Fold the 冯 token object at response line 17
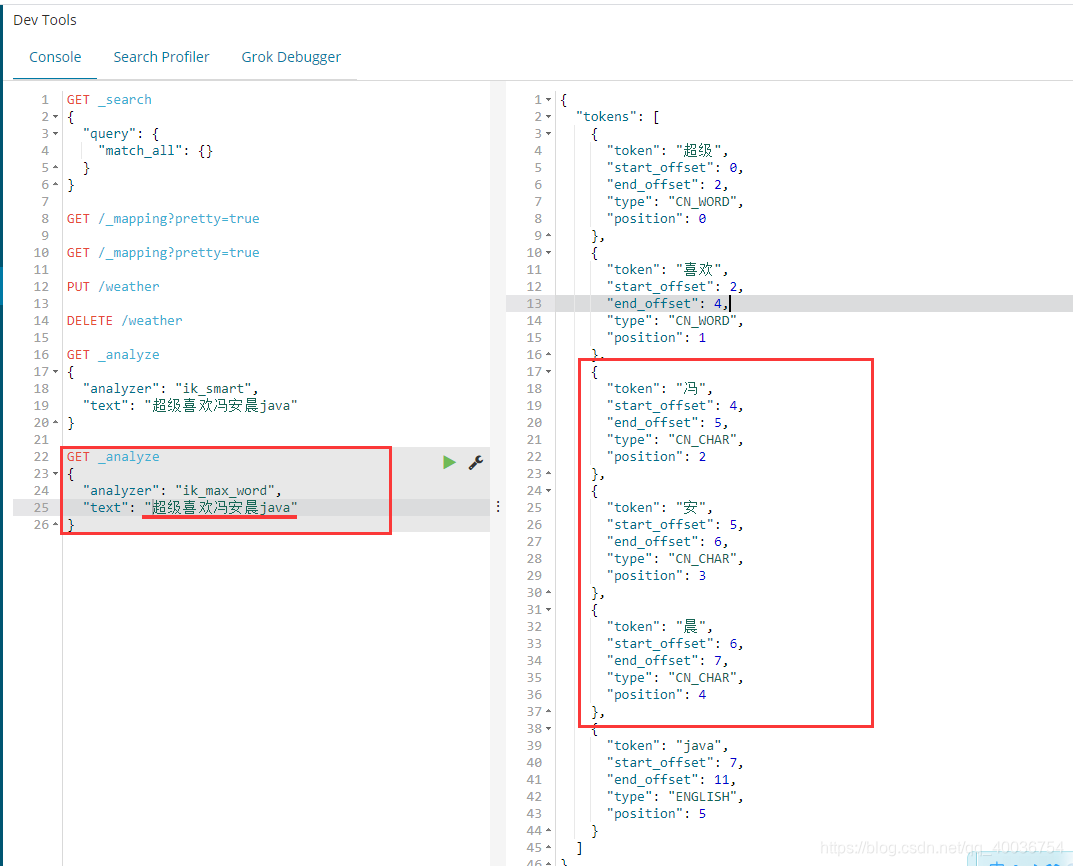Image resolution: width=1073 pixels, height=866 pixels. (x=548, y=372)
